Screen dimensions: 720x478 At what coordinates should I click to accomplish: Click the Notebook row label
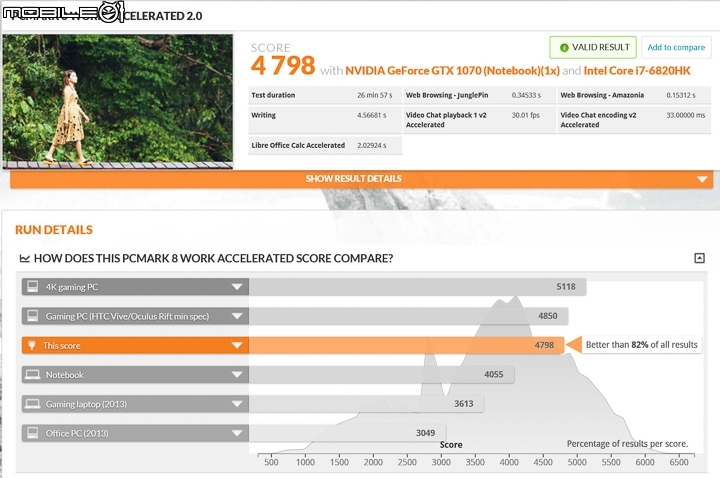(x=64, y=375)
